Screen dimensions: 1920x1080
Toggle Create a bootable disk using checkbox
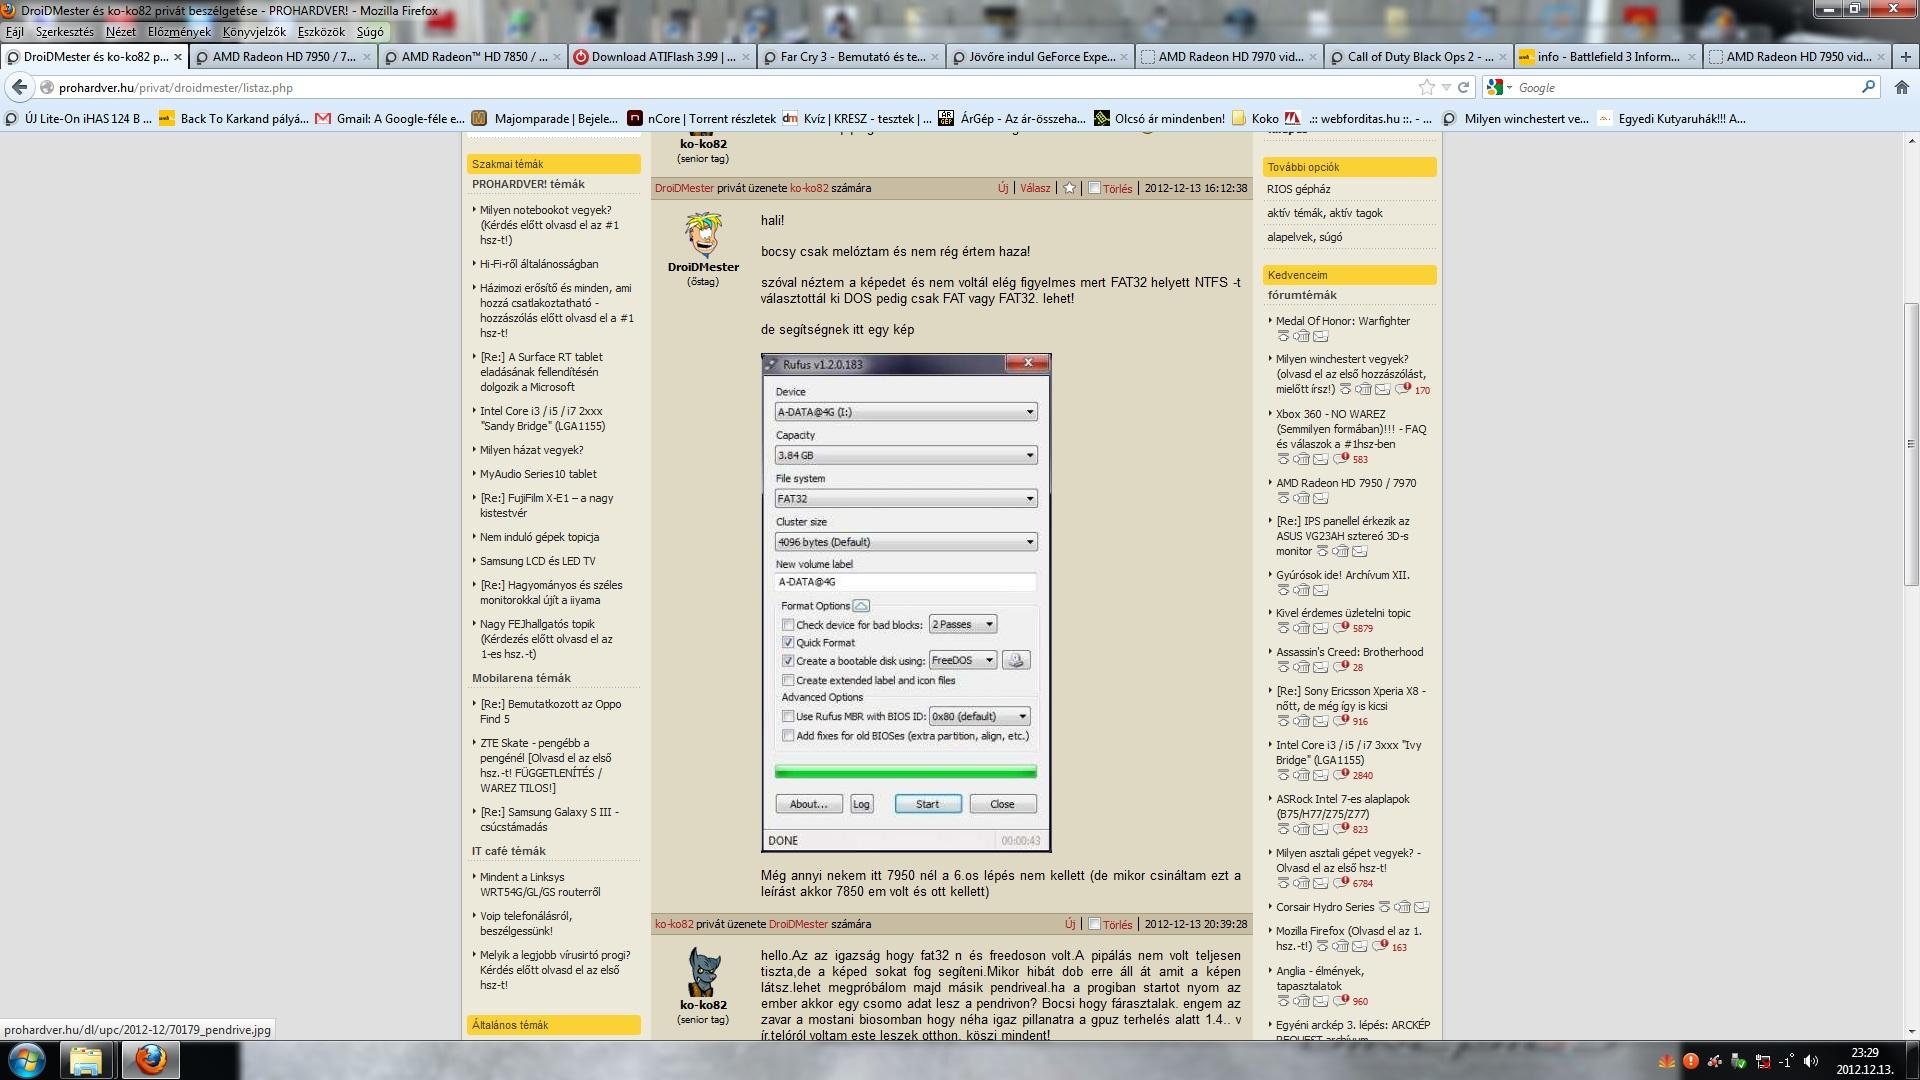(788, 661)
